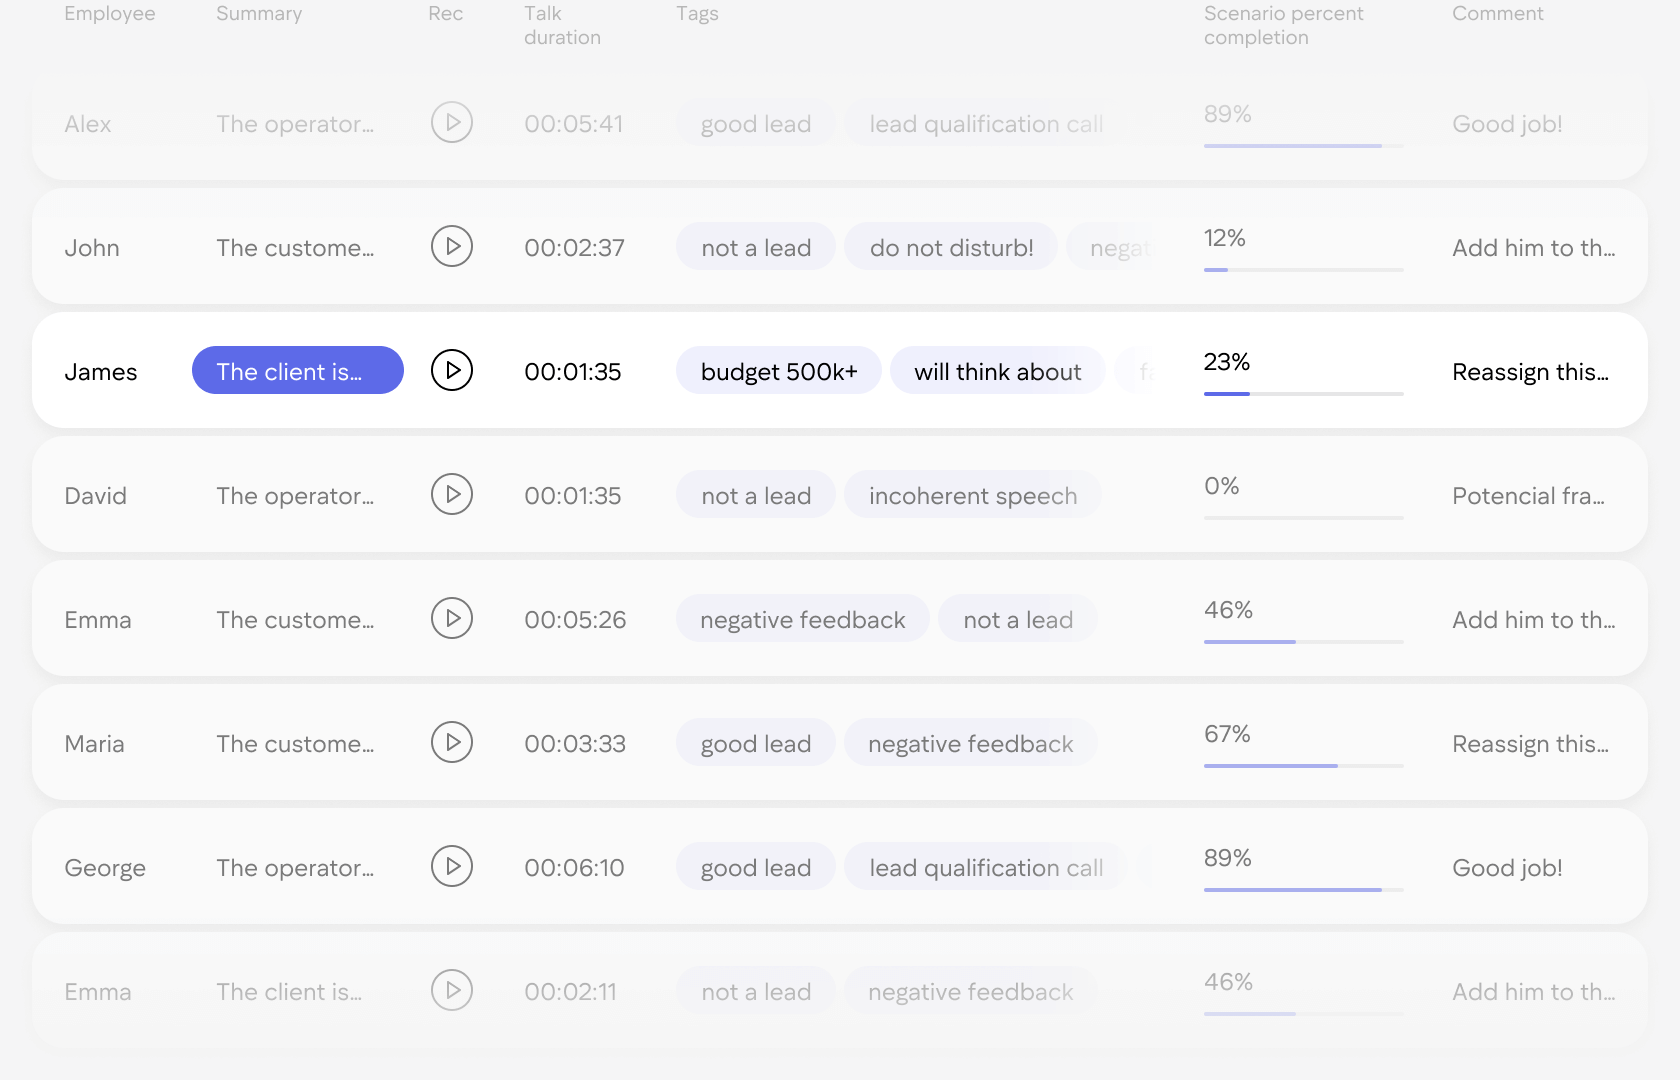Click 'lead qualification call' tag in Alex's row
Screen dimensions: 1680x1080
pos(986,123)
